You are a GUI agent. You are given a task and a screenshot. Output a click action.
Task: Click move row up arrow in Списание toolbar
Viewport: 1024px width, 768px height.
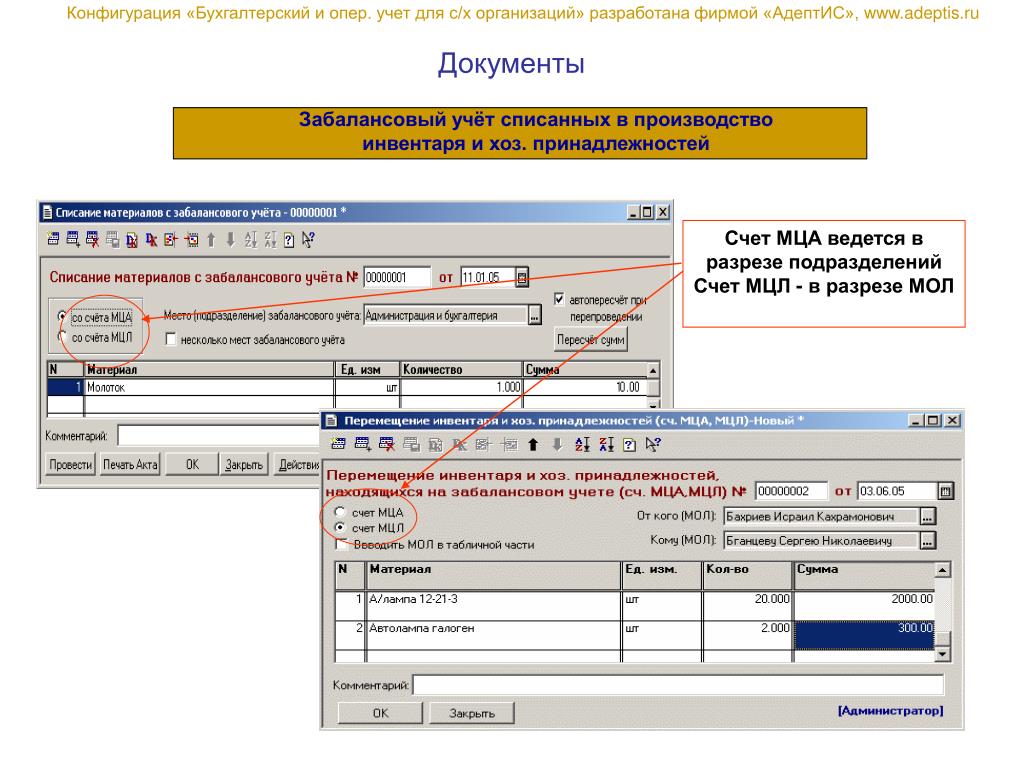click(211, 240)
